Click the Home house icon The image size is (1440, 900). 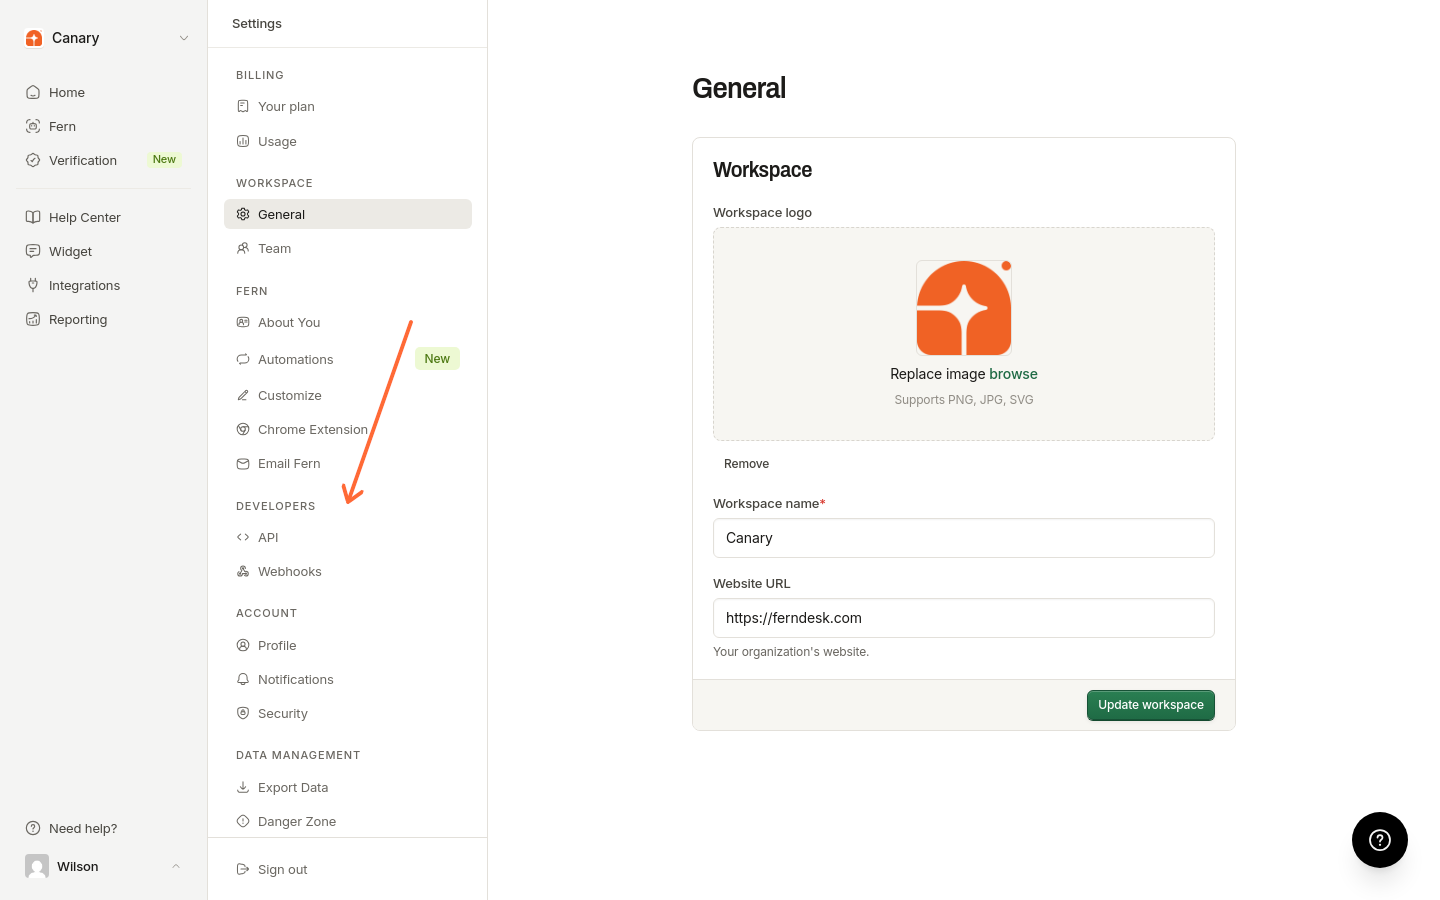[x=33, y=92]
